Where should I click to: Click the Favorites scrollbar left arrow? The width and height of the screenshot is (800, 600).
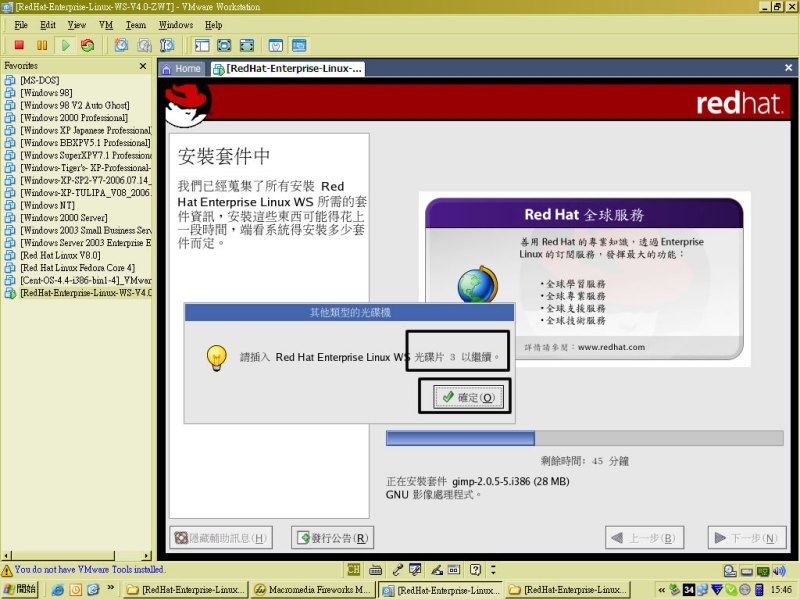[6, 555]
